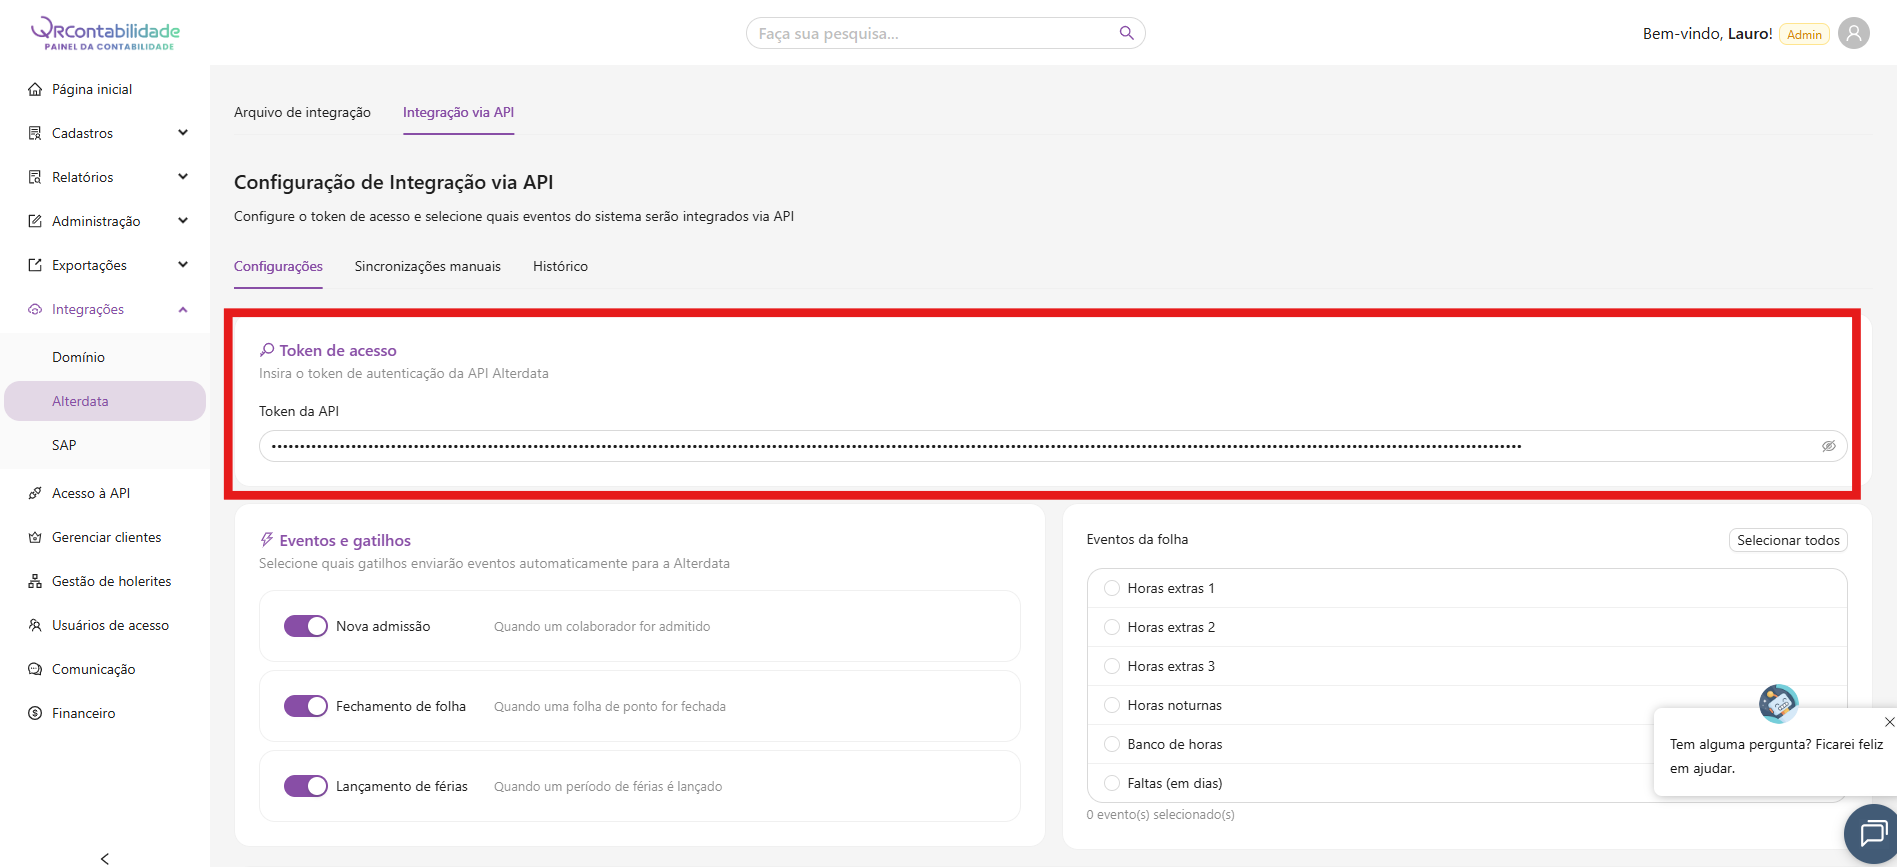Switch to Arquivo de integração tab

point(302,112)
